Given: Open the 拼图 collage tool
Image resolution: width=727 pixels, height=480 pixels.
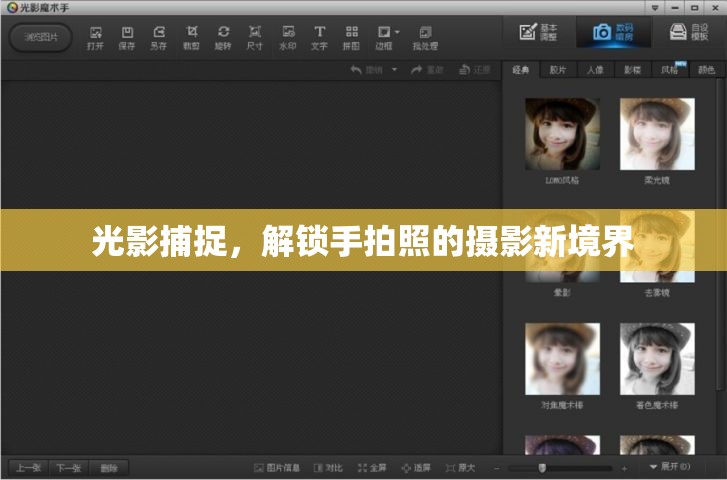Looking at the screenshot, I should pos(351,38).
